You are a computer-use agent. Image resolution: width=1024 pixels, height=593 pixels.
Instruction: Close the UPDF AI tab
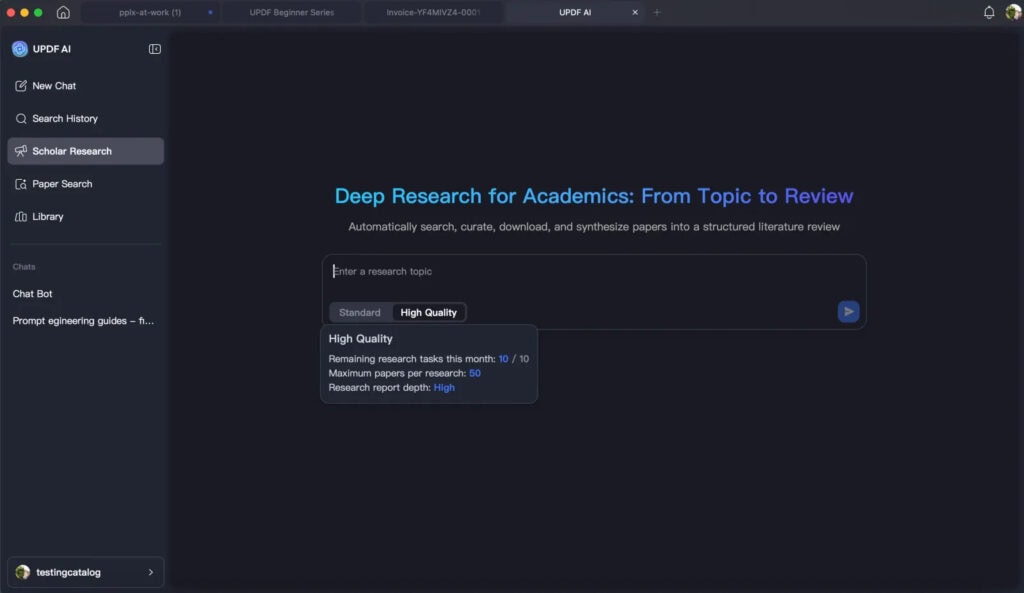tap(635, 12)
